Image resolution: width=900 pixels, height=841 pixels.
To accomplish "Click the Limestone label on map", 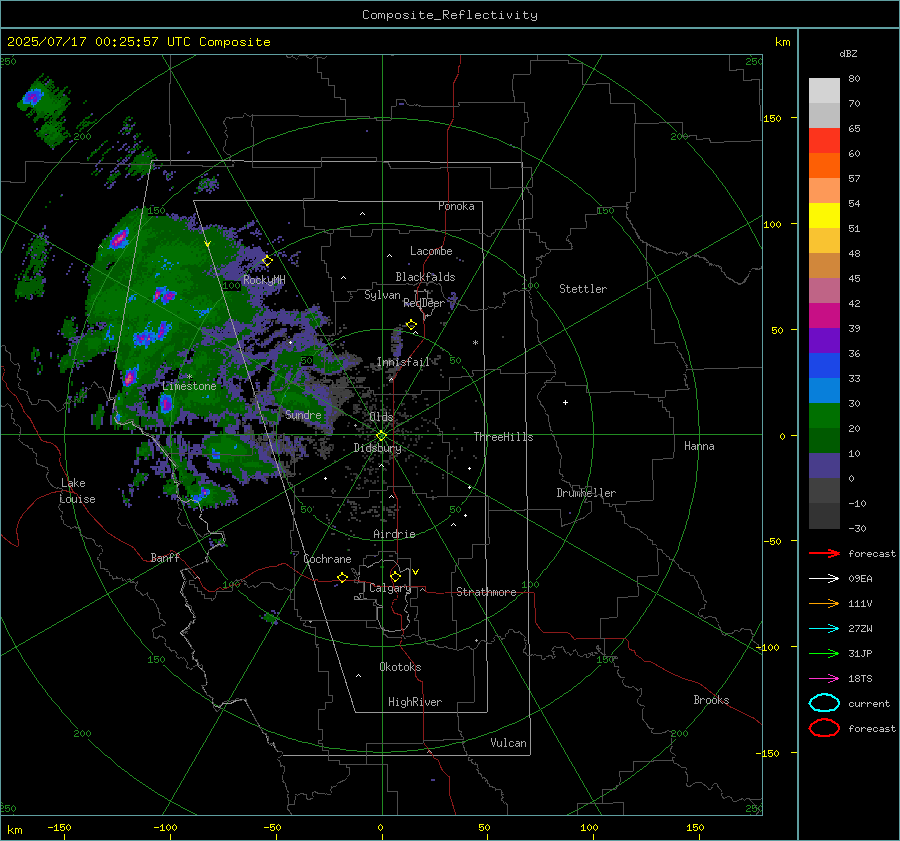I will point(189,386).
